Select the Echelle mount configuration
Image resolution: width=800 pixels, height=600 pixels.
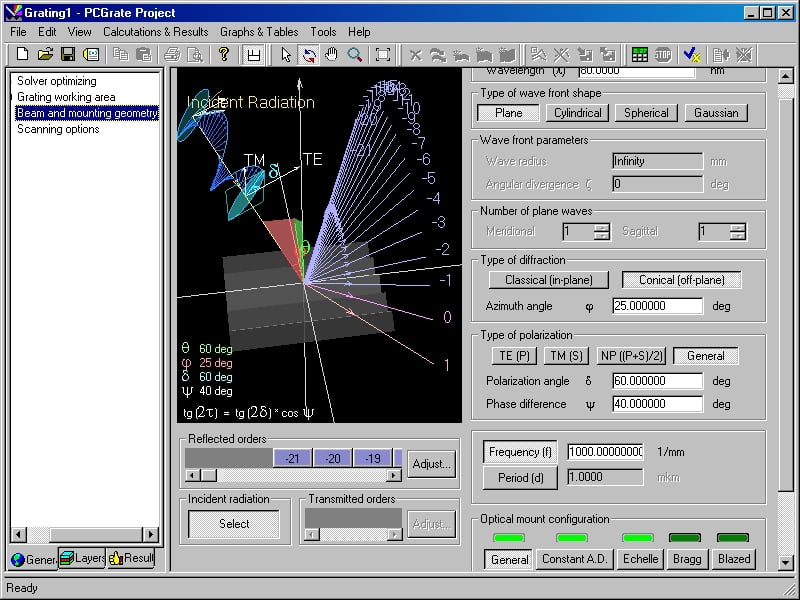[x=640, y=559]
